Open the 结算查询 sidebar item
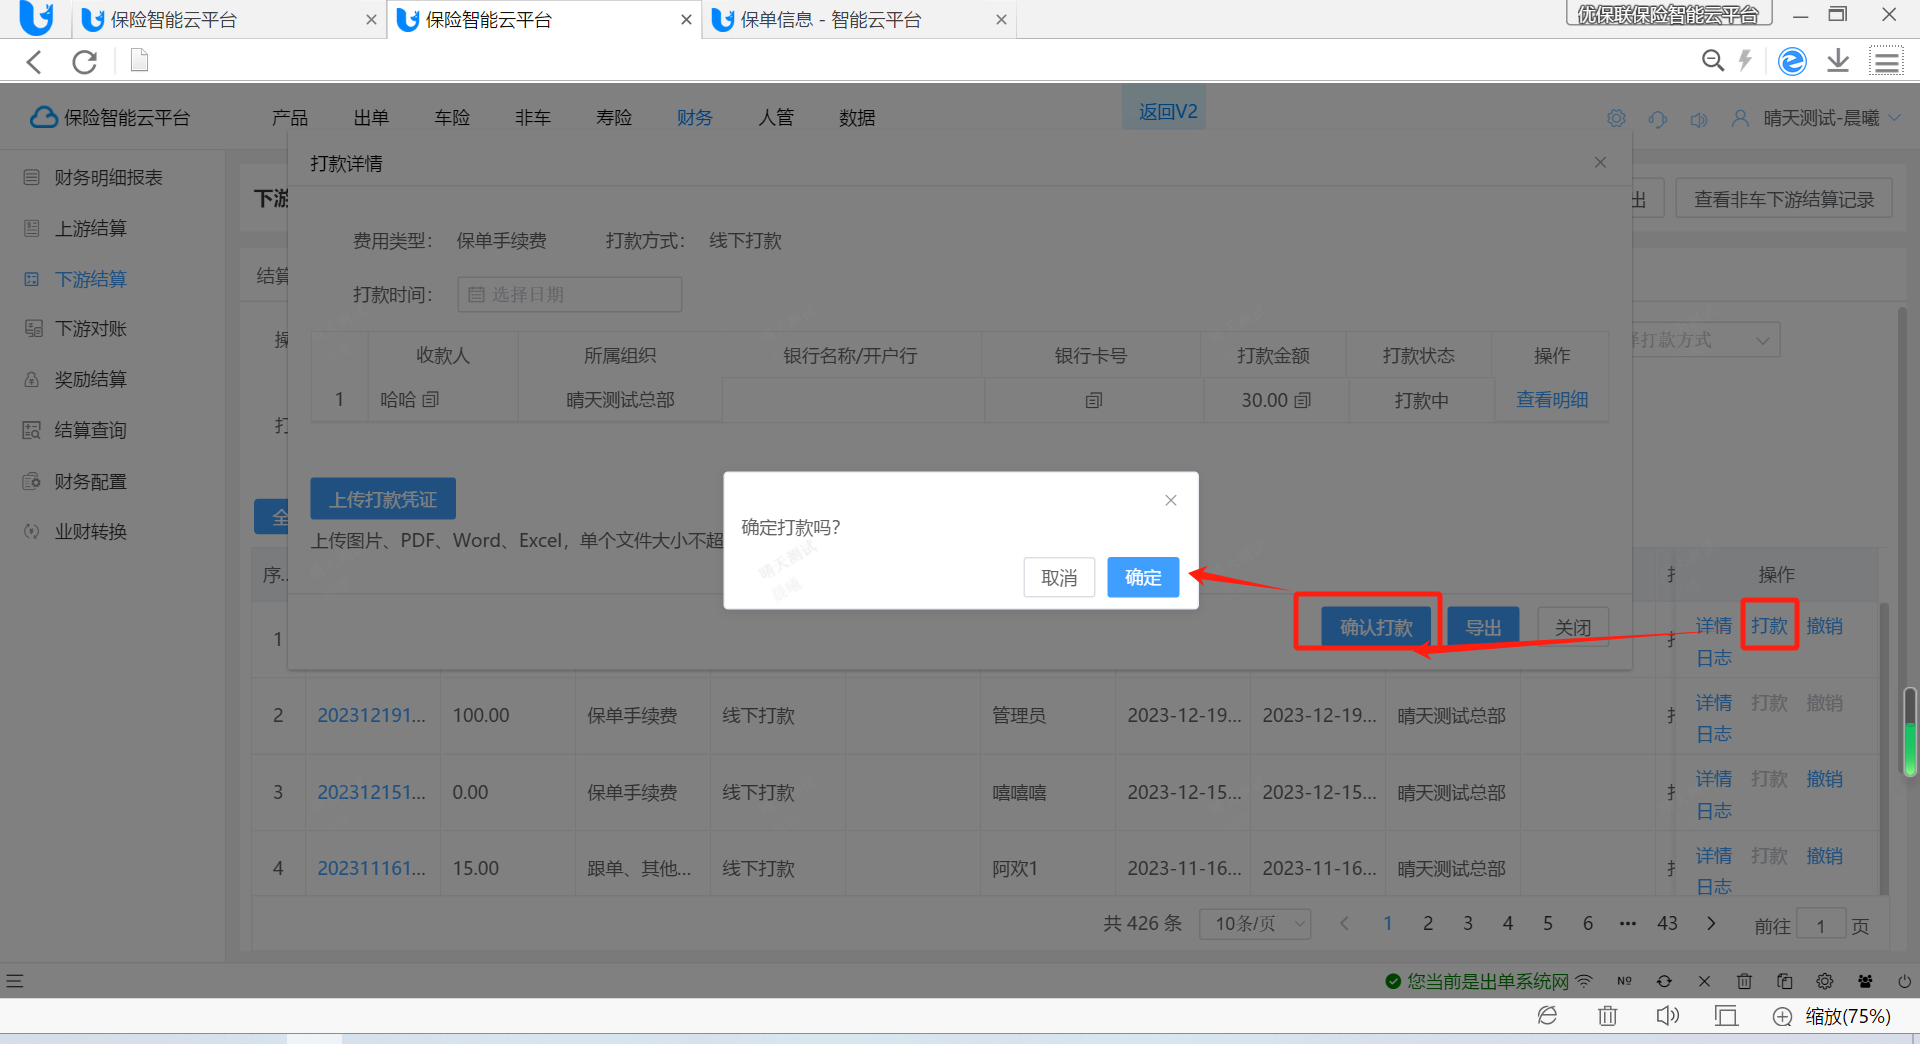The image size is (1920, 1044). pyautogui.click(x=90, y=431)
